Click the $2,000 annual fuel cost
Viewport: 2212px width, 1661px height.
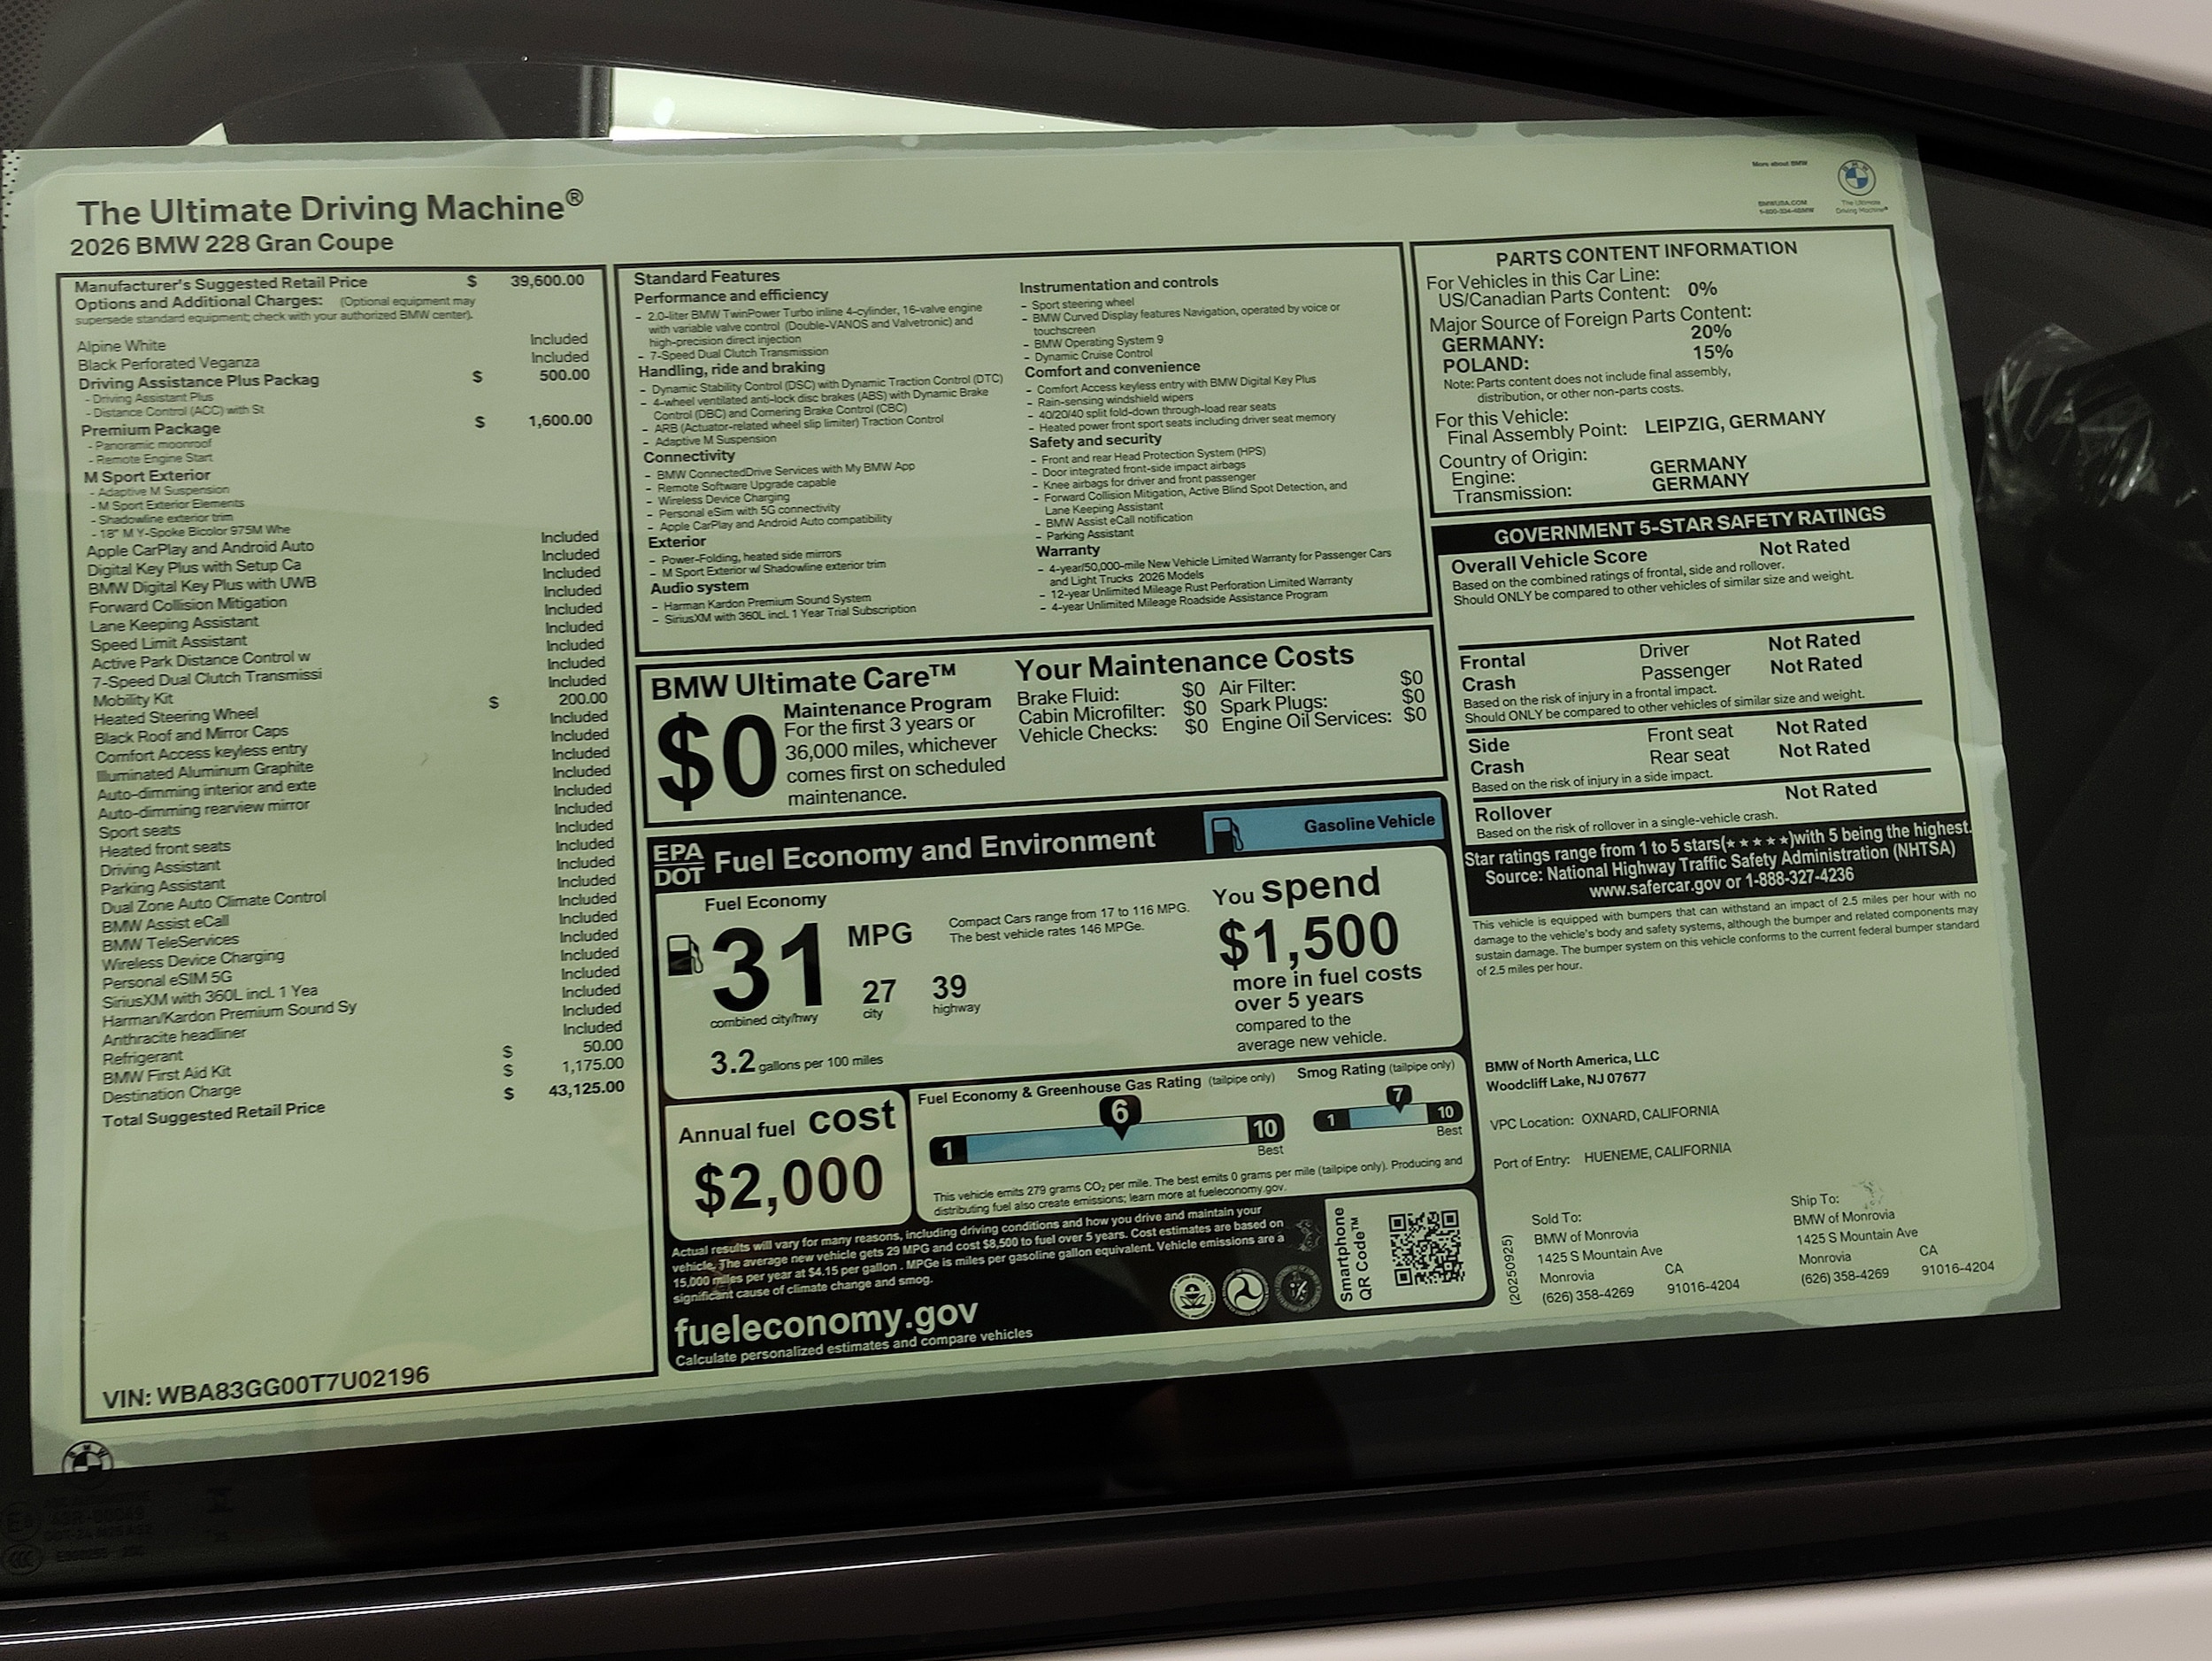pos(788,1184)
